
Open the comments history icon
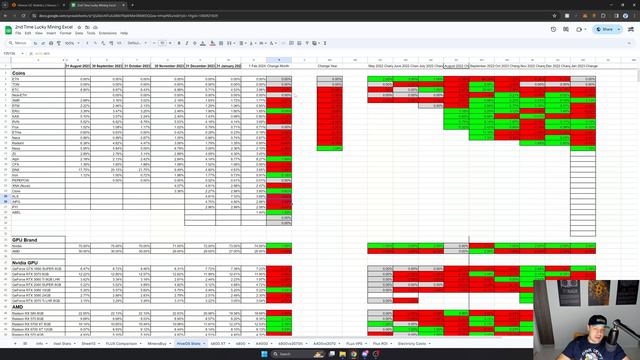click(x=566, y=29)
